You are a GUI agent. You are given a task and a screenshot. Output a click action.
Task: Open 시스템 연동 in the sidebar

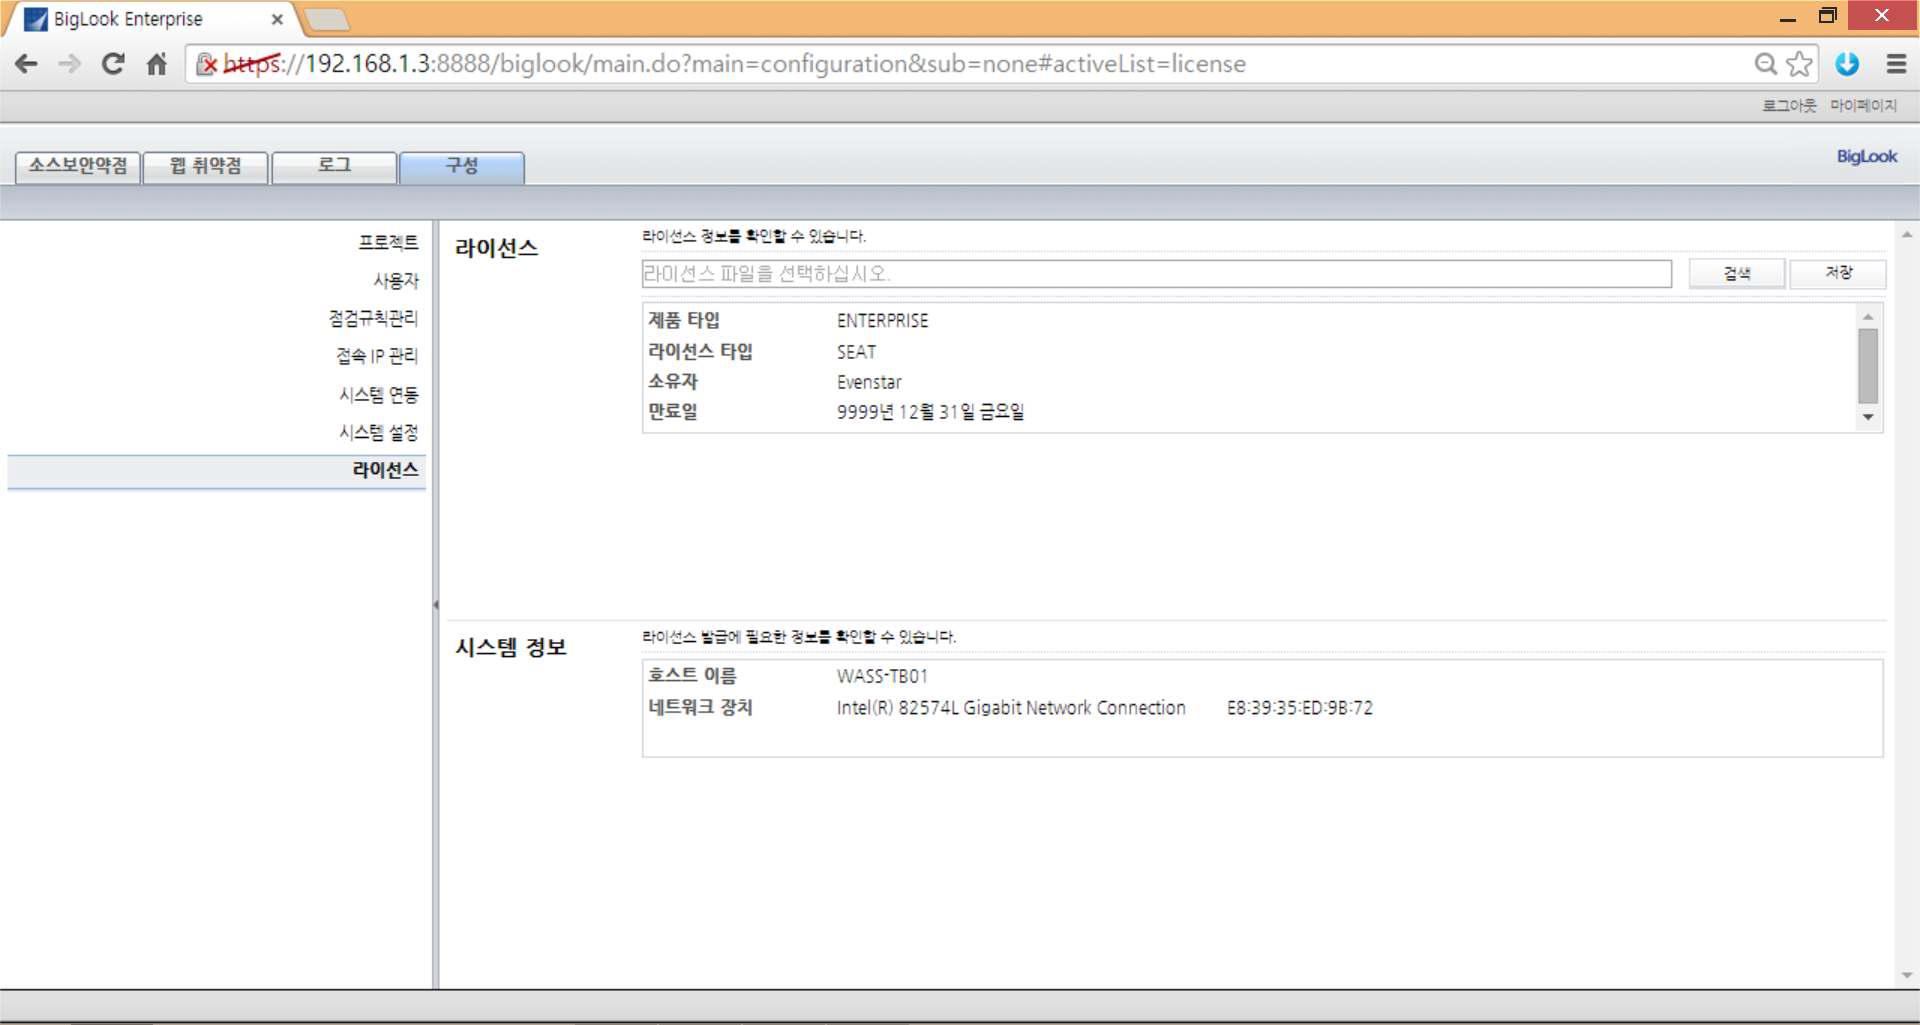pyautogui.click(x=378, y=394)
